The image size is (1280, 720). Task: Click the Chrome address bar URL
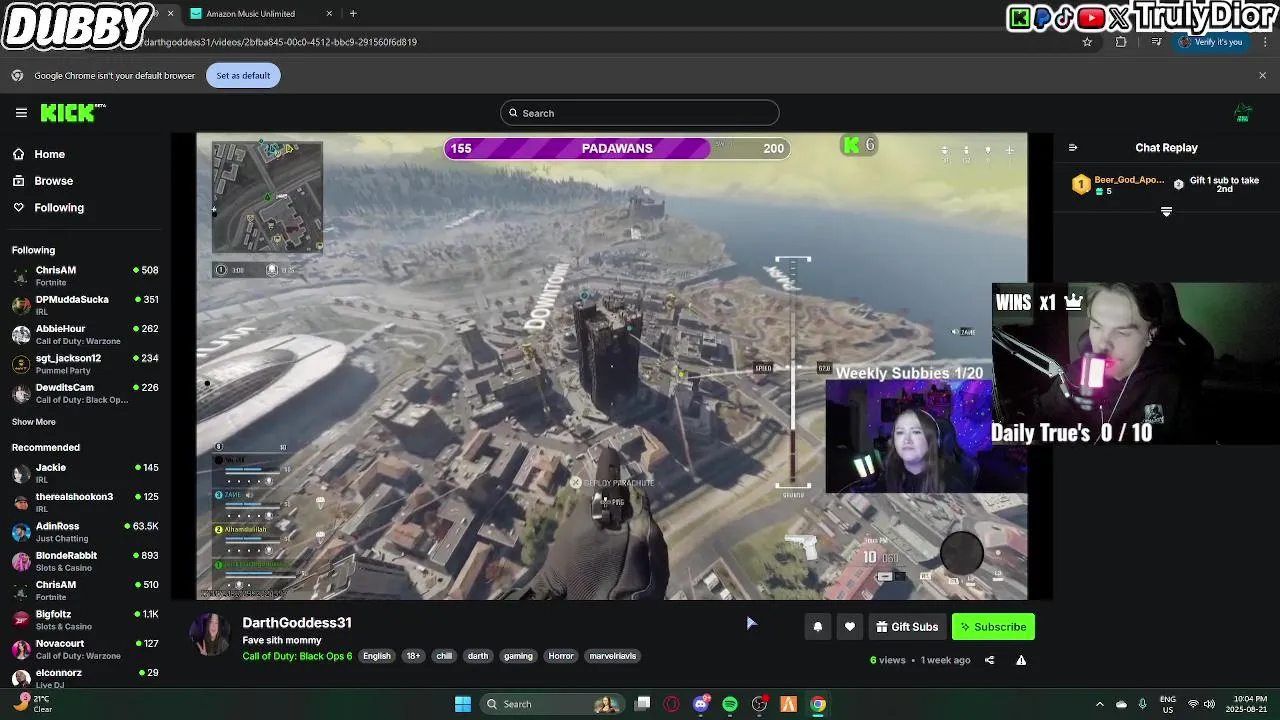pos(280,42)
